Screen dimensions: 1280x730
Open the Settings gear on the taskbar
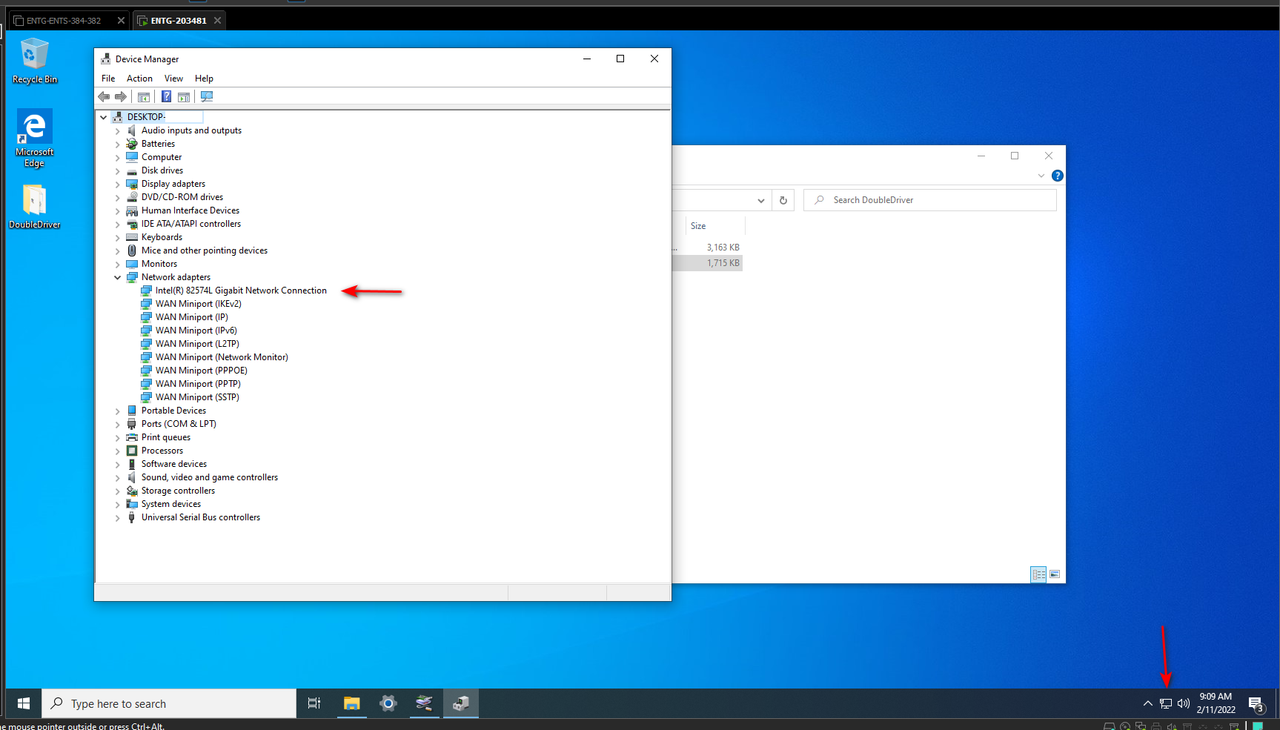(x=388, y=703)
